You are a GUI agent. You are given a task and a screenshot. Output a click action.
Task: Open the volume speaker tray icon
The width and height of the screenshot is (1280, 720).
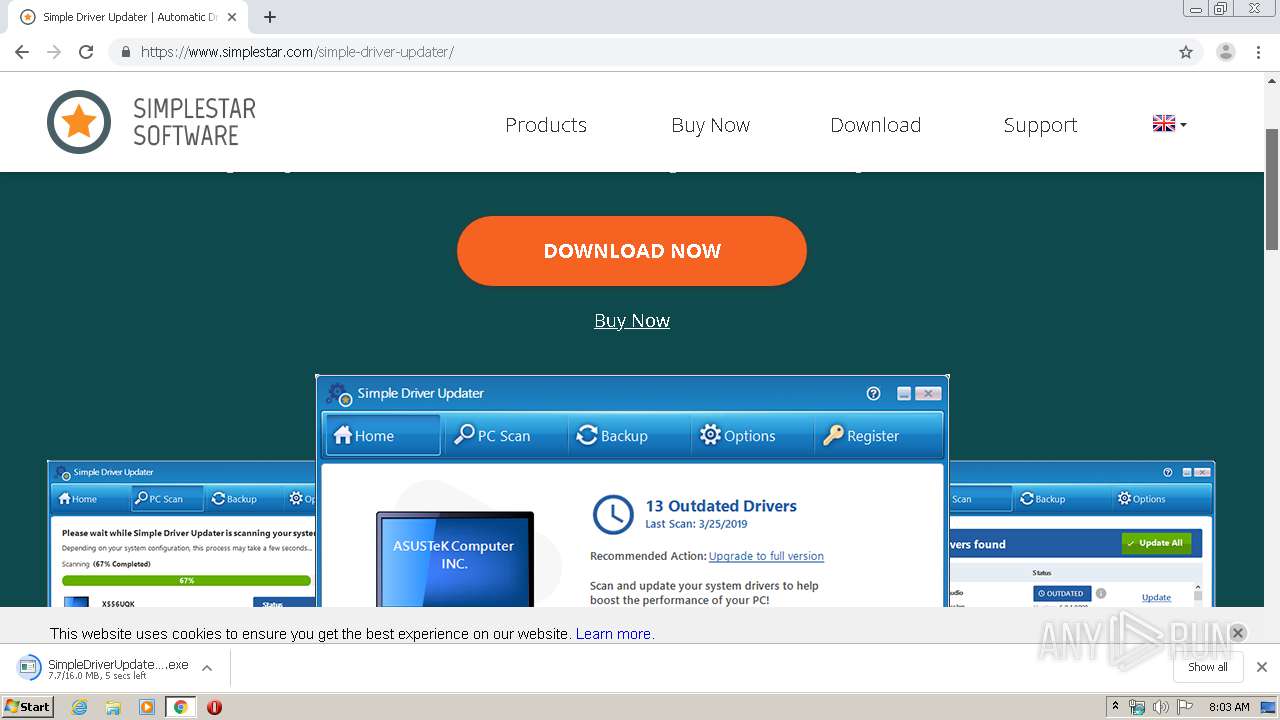coord(1160,707)
